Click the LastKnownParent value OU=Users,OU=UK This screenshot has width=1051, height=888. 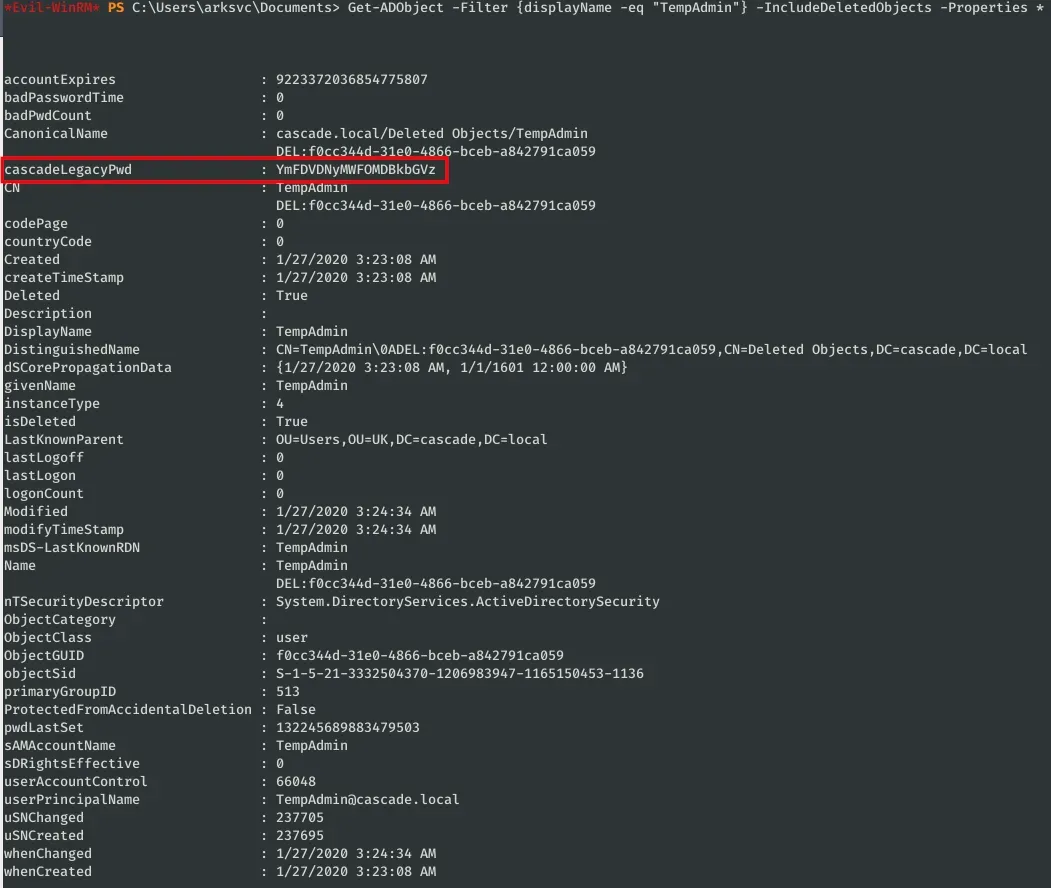point(411,440)
